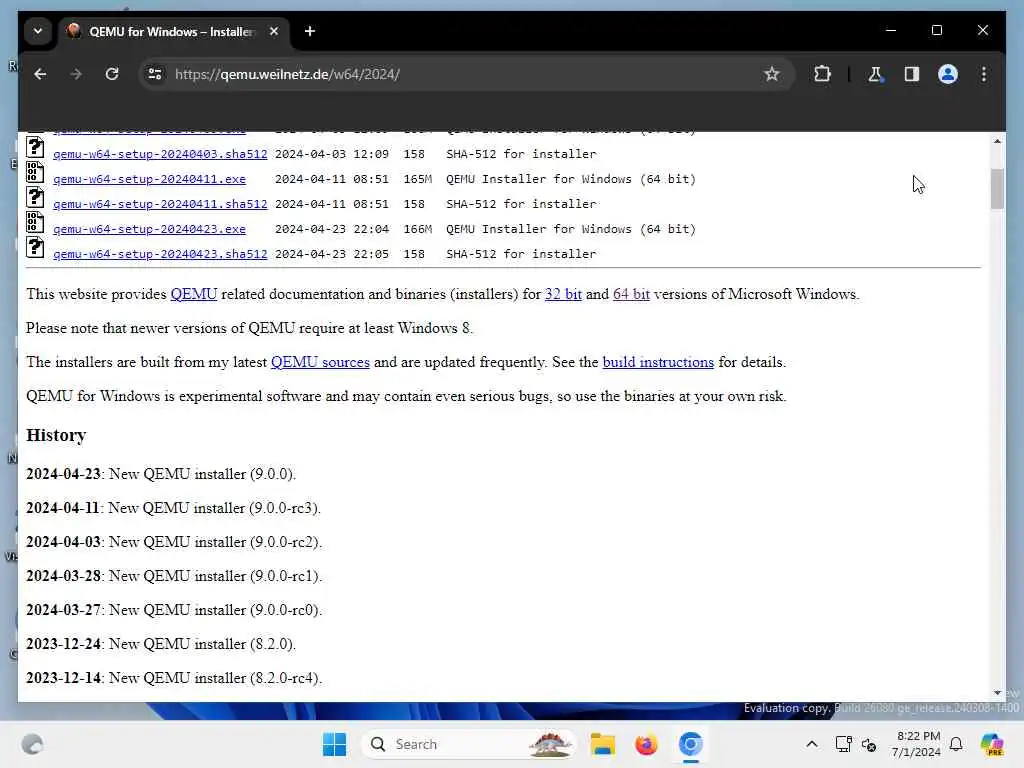Click the '2024-03-28' 9.0.0-rc1 history entry

[x=174, y=576]
